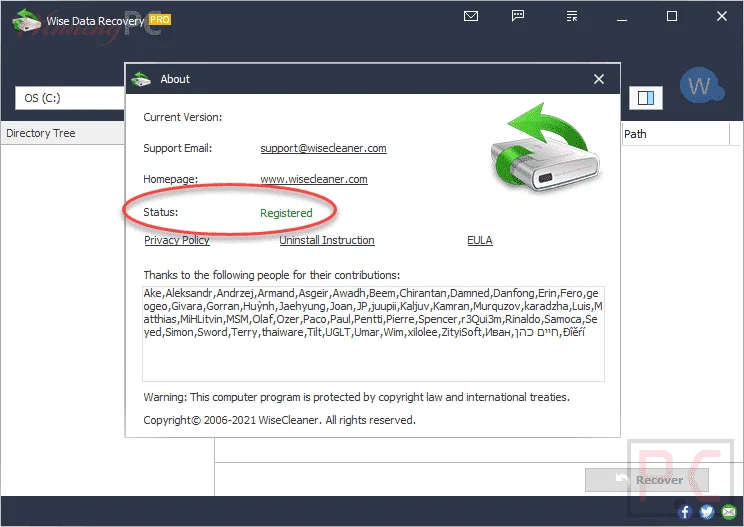Open the email share icon in status bar
The image size is (744, 527).
click(728, 511)
